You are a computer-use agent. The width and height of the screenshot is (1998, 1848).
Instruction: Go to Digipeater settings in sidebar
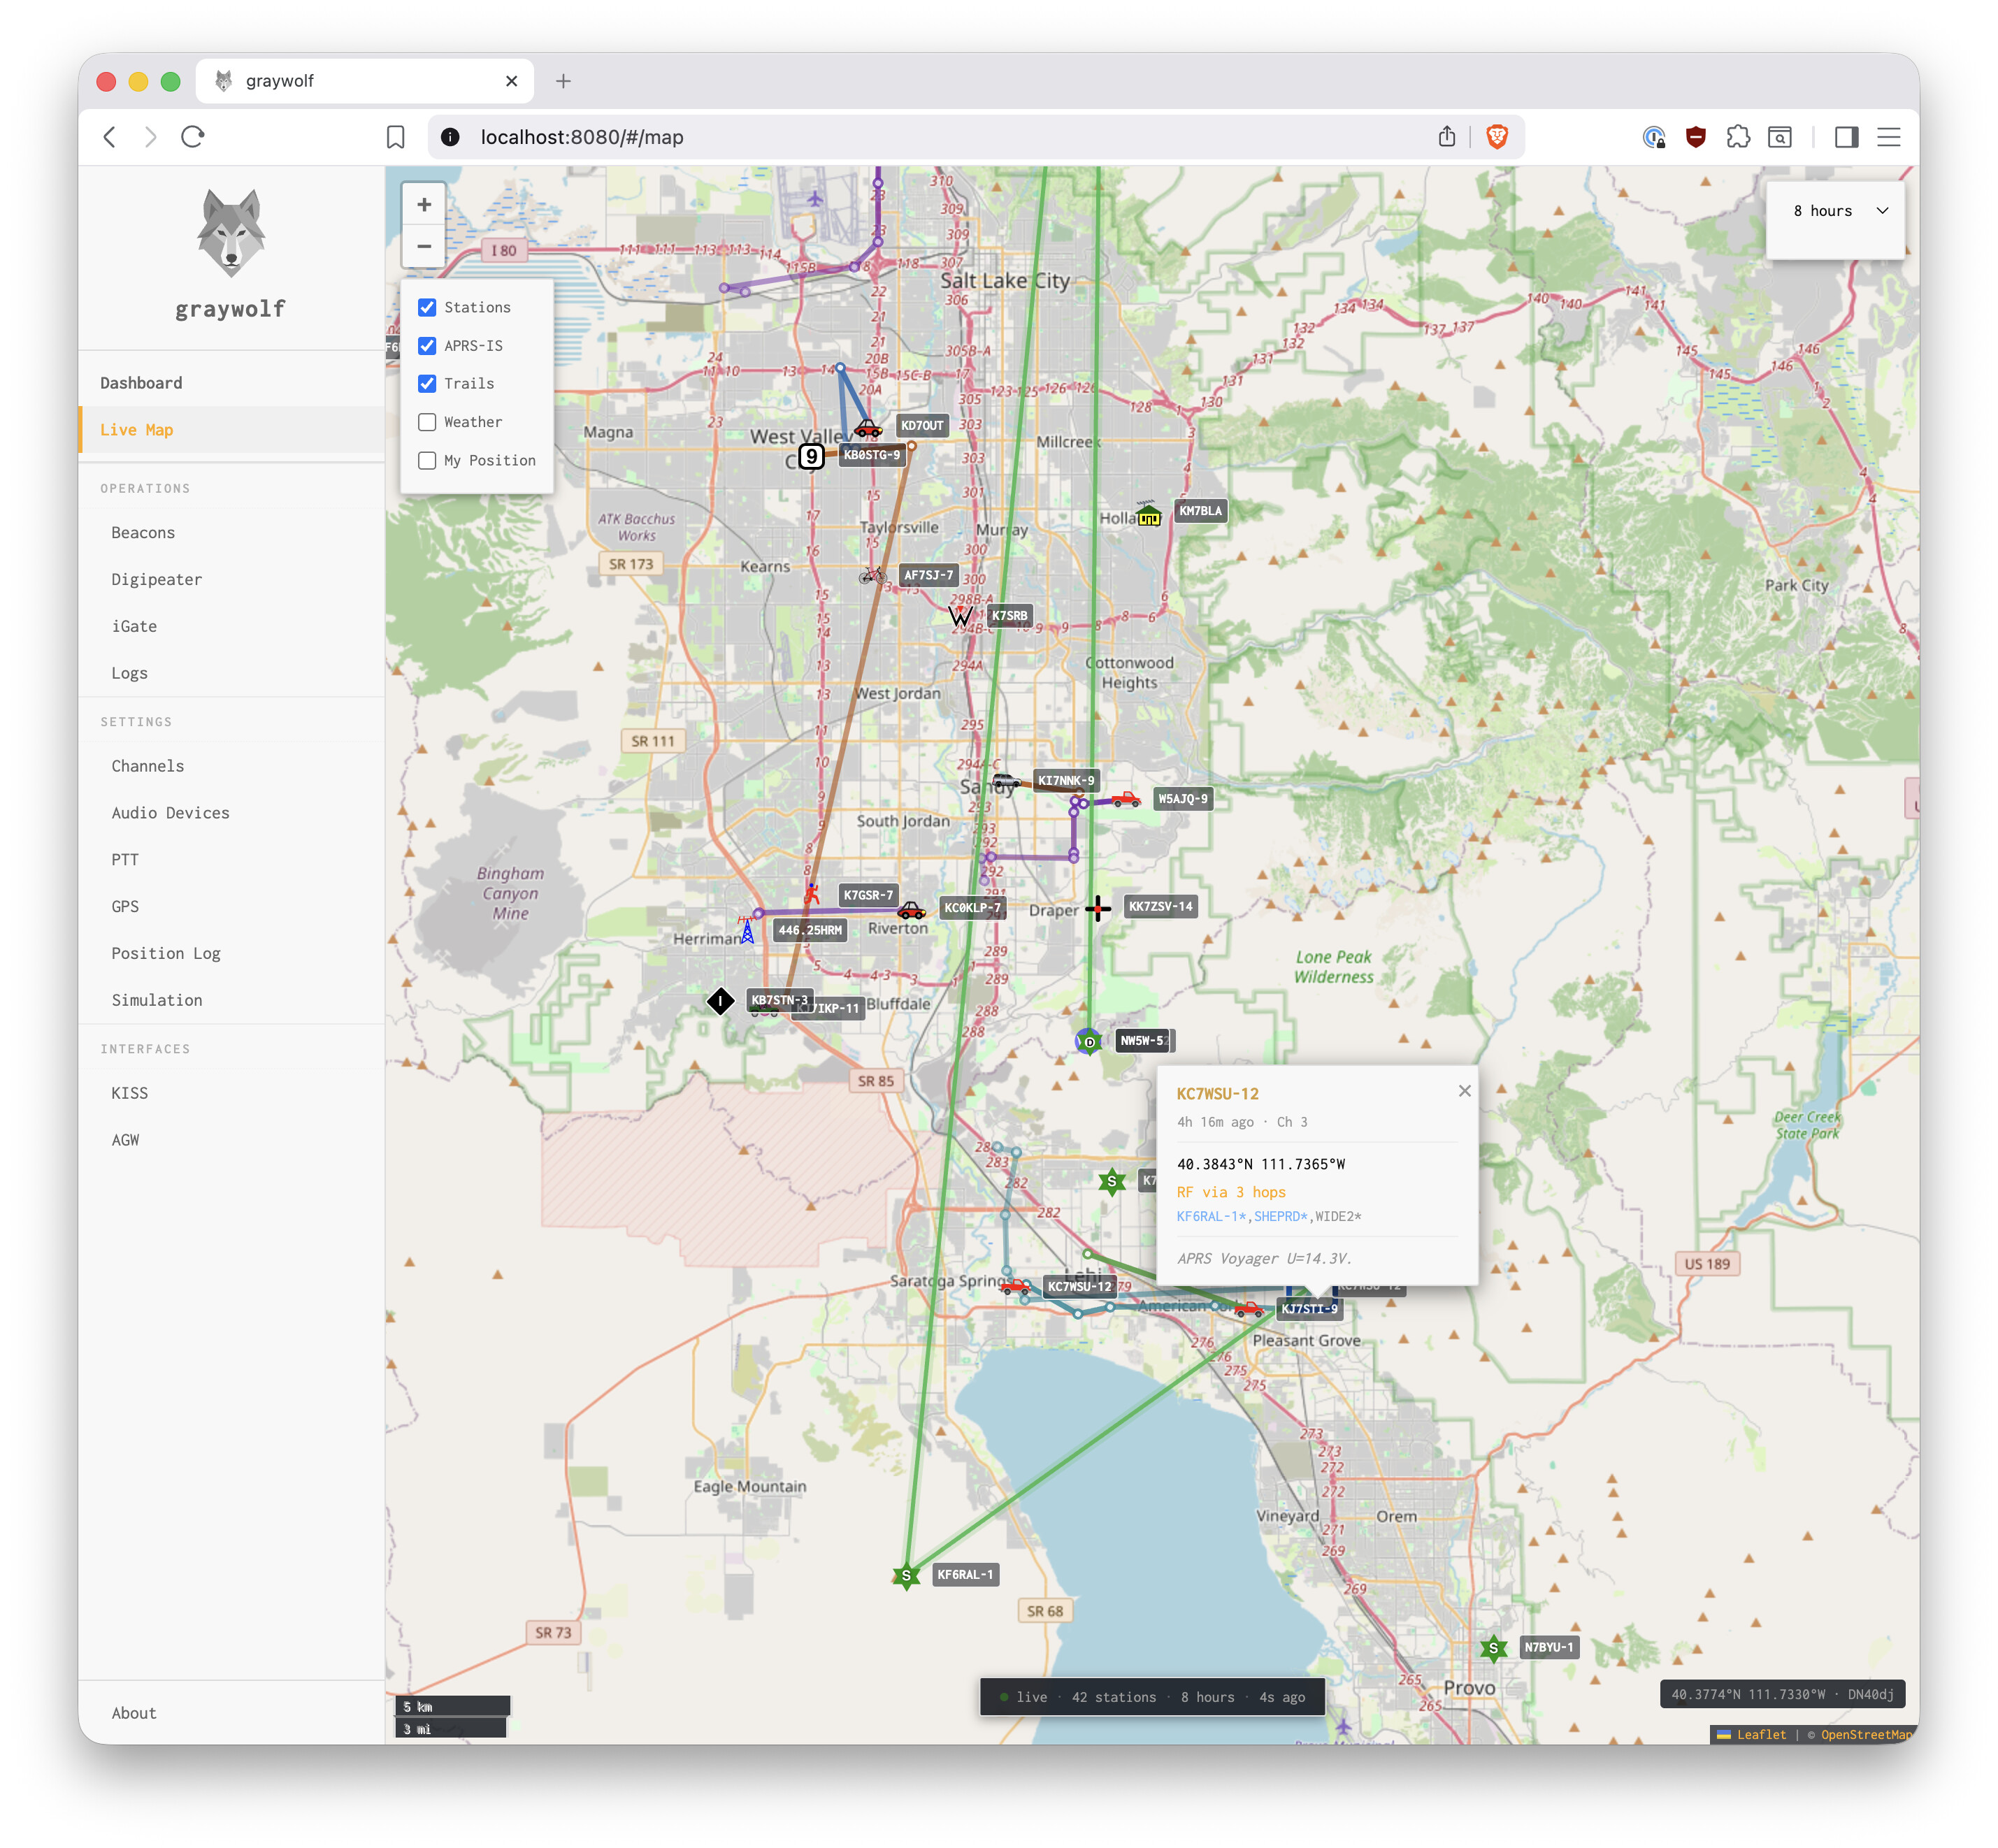pyautogui.click(x=156, y=579)
